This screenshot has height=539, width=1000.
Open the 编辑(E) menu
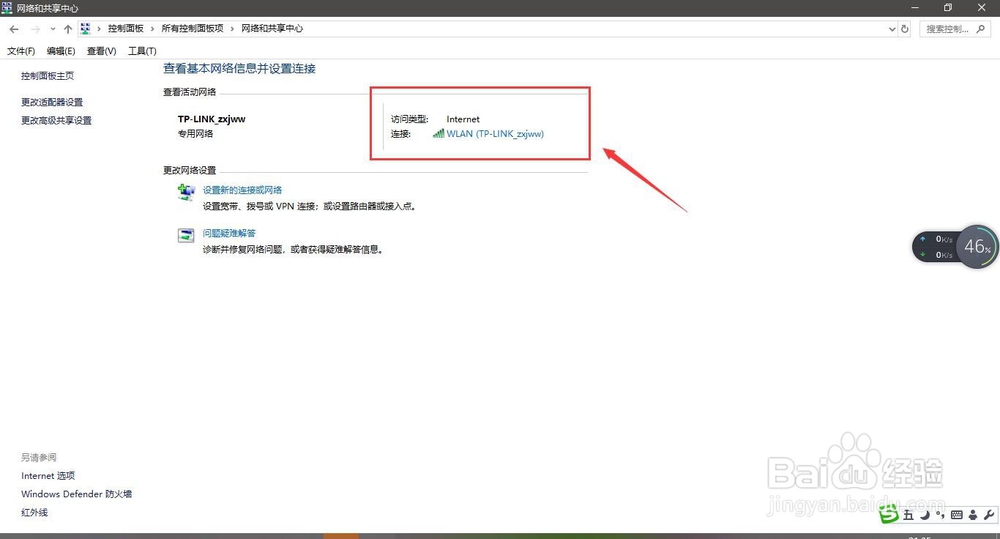(x=61, y=51)
